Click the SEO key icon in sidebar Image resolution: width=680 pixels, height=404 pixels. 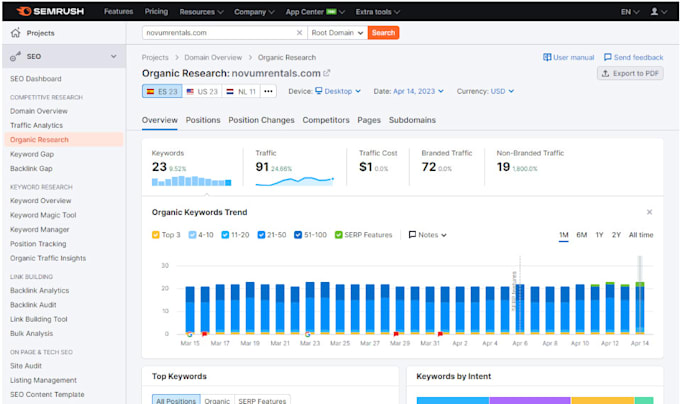16,56
